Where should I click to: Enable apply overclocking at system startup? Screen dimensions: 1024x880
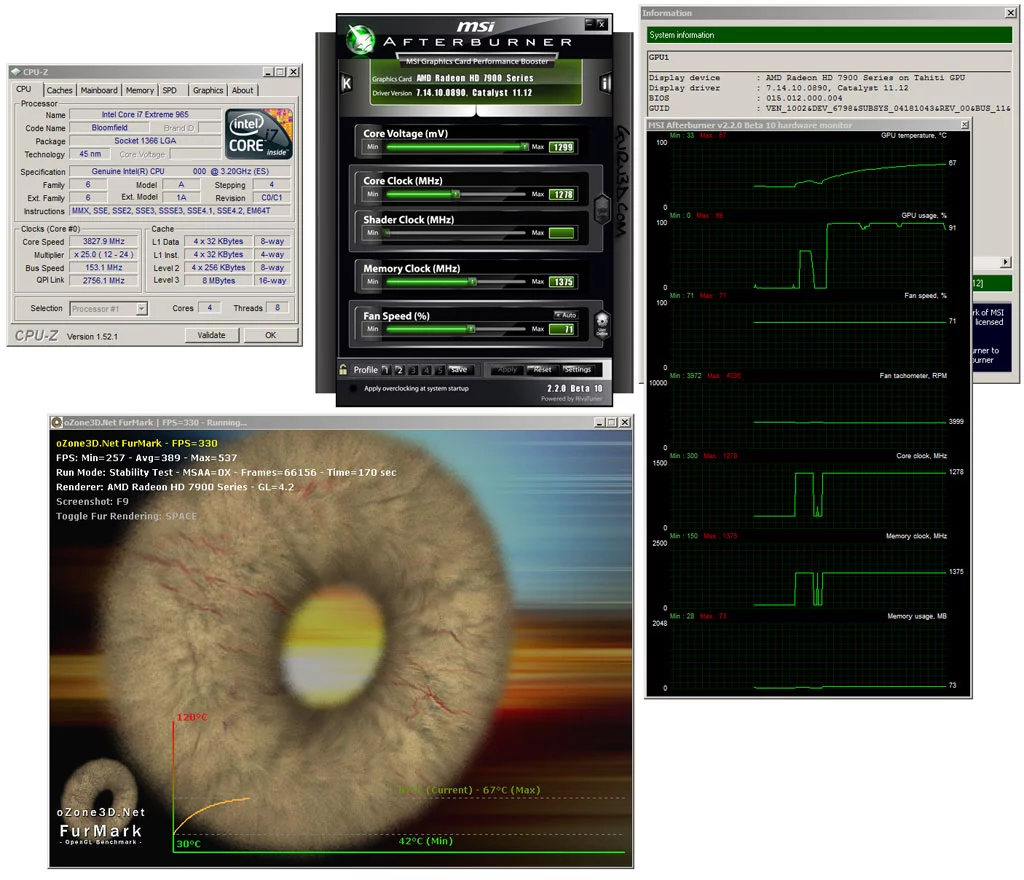[353, 387]
